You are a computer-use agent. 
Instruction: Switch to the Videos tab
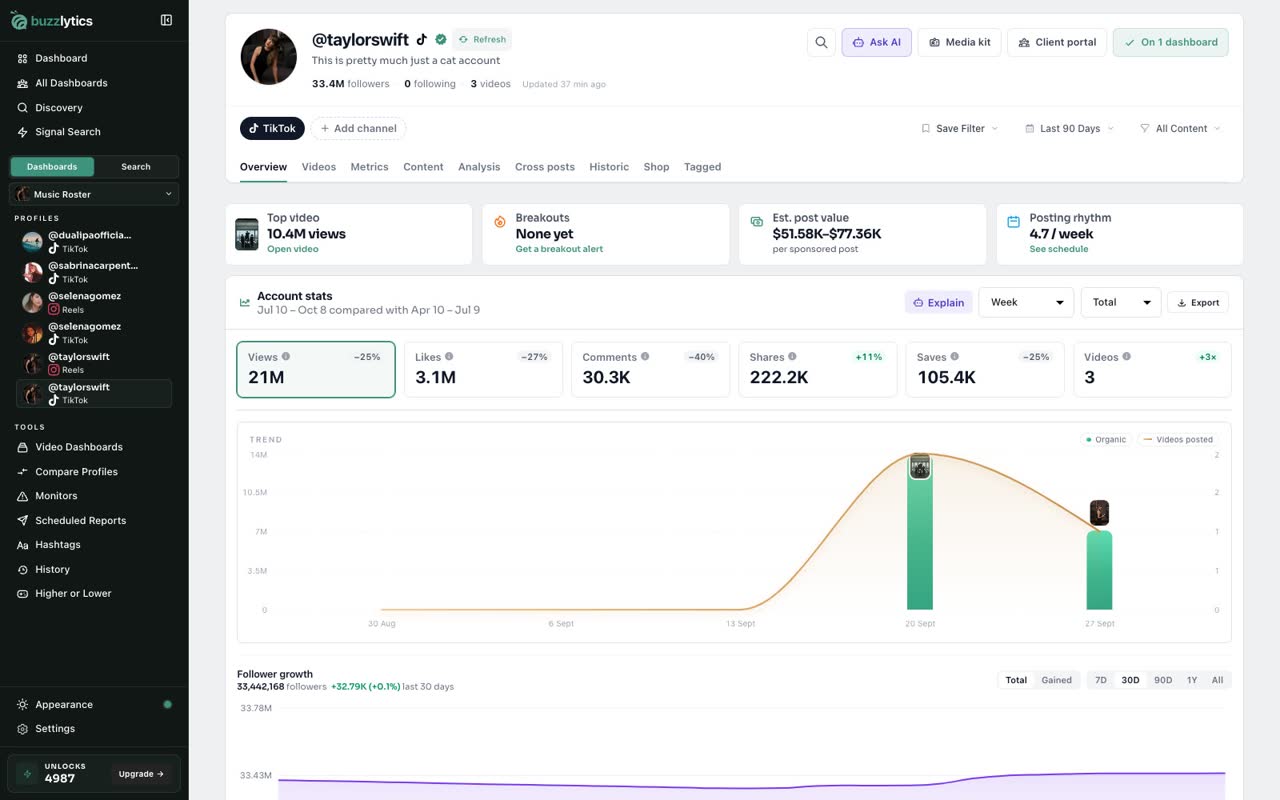(319, 167)
